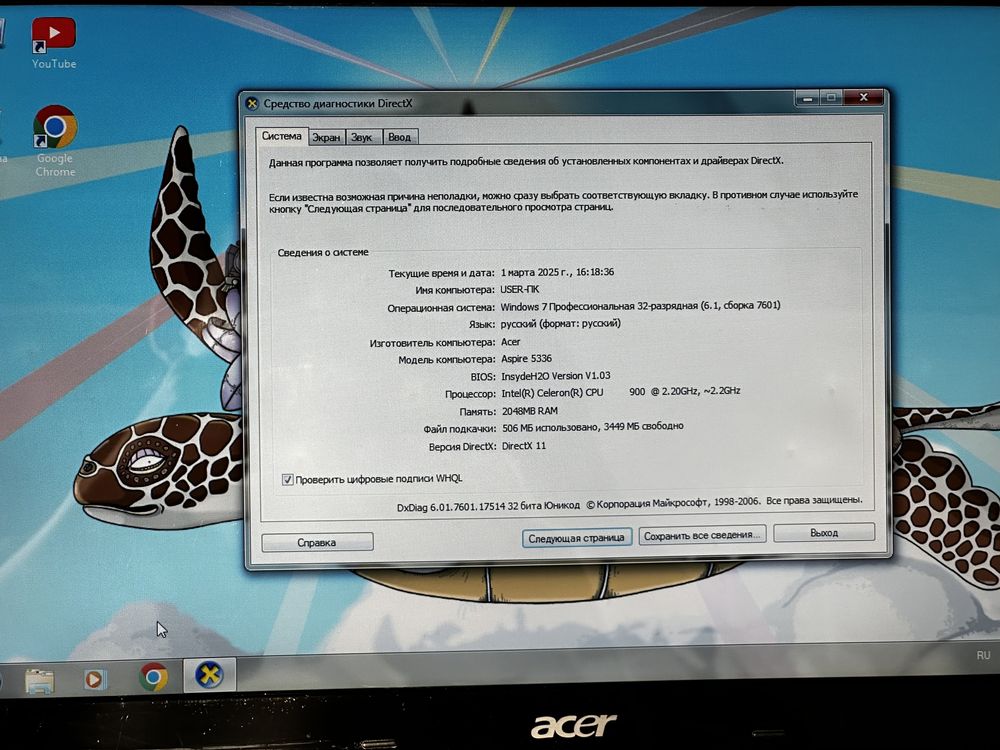Screen dimensions: 1000x750
Task: Click the Windows 7 Профессиональная text
Action: (x=567, y=307)
